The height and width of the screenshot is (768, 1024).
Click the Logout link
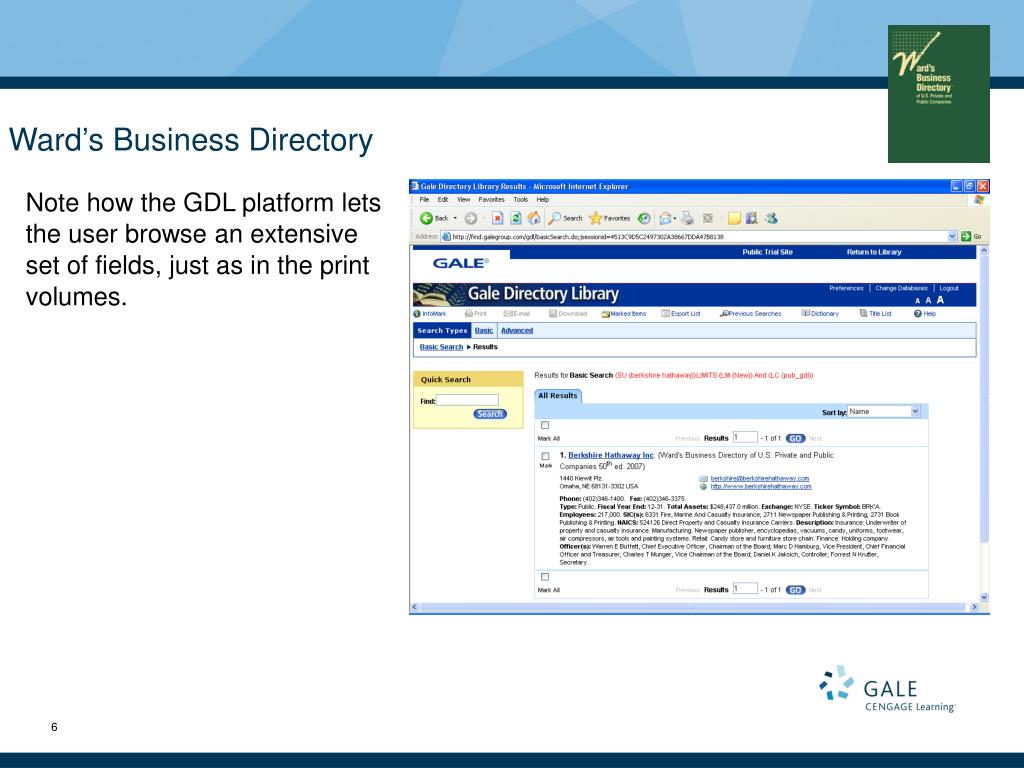coord(949,288)
